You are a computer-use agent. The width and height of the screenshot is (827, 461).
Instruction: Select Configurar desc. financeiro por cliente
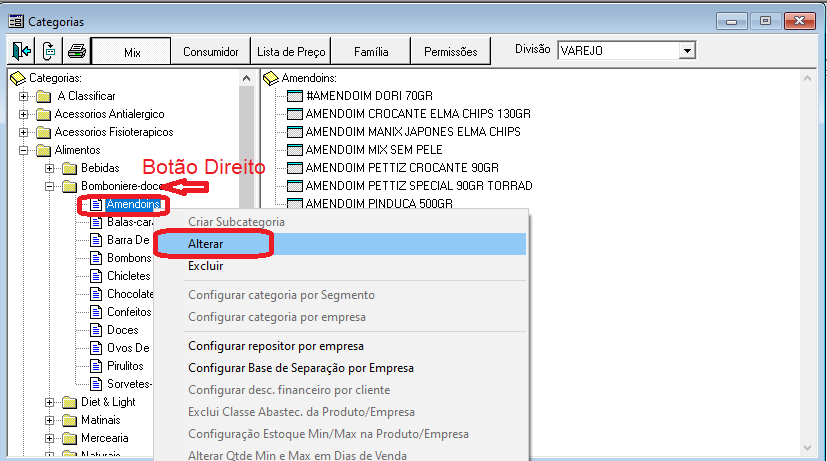[x=341, y=390]
